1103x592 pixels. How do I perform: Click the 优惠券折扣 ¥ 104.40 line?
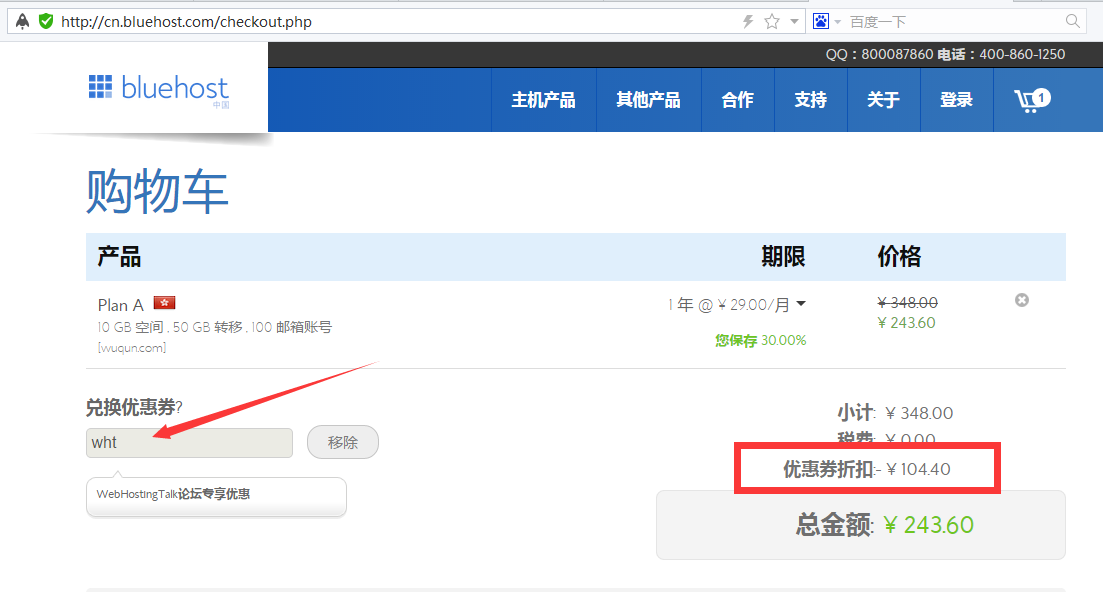click(867, 469)
